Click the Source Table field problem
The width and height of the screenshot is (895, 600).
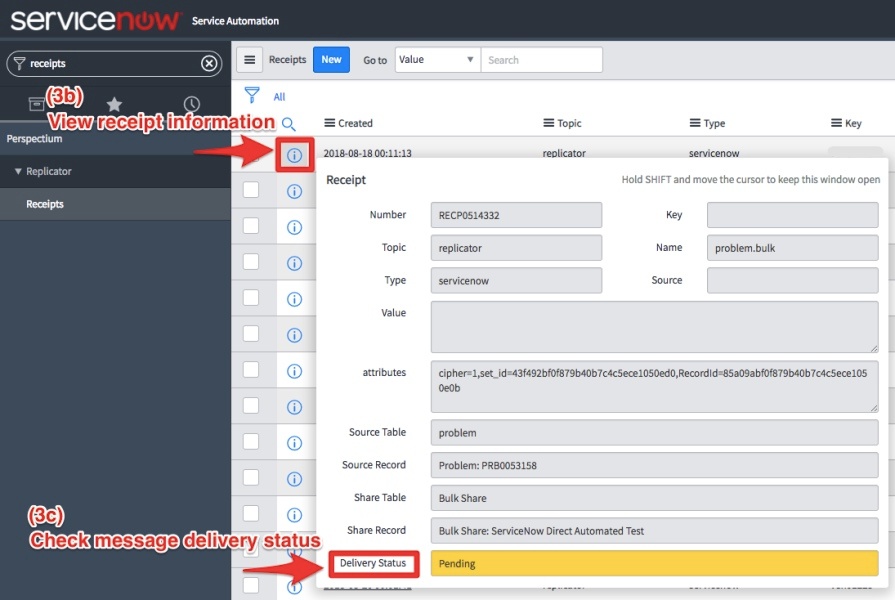[x=654, y=433]
